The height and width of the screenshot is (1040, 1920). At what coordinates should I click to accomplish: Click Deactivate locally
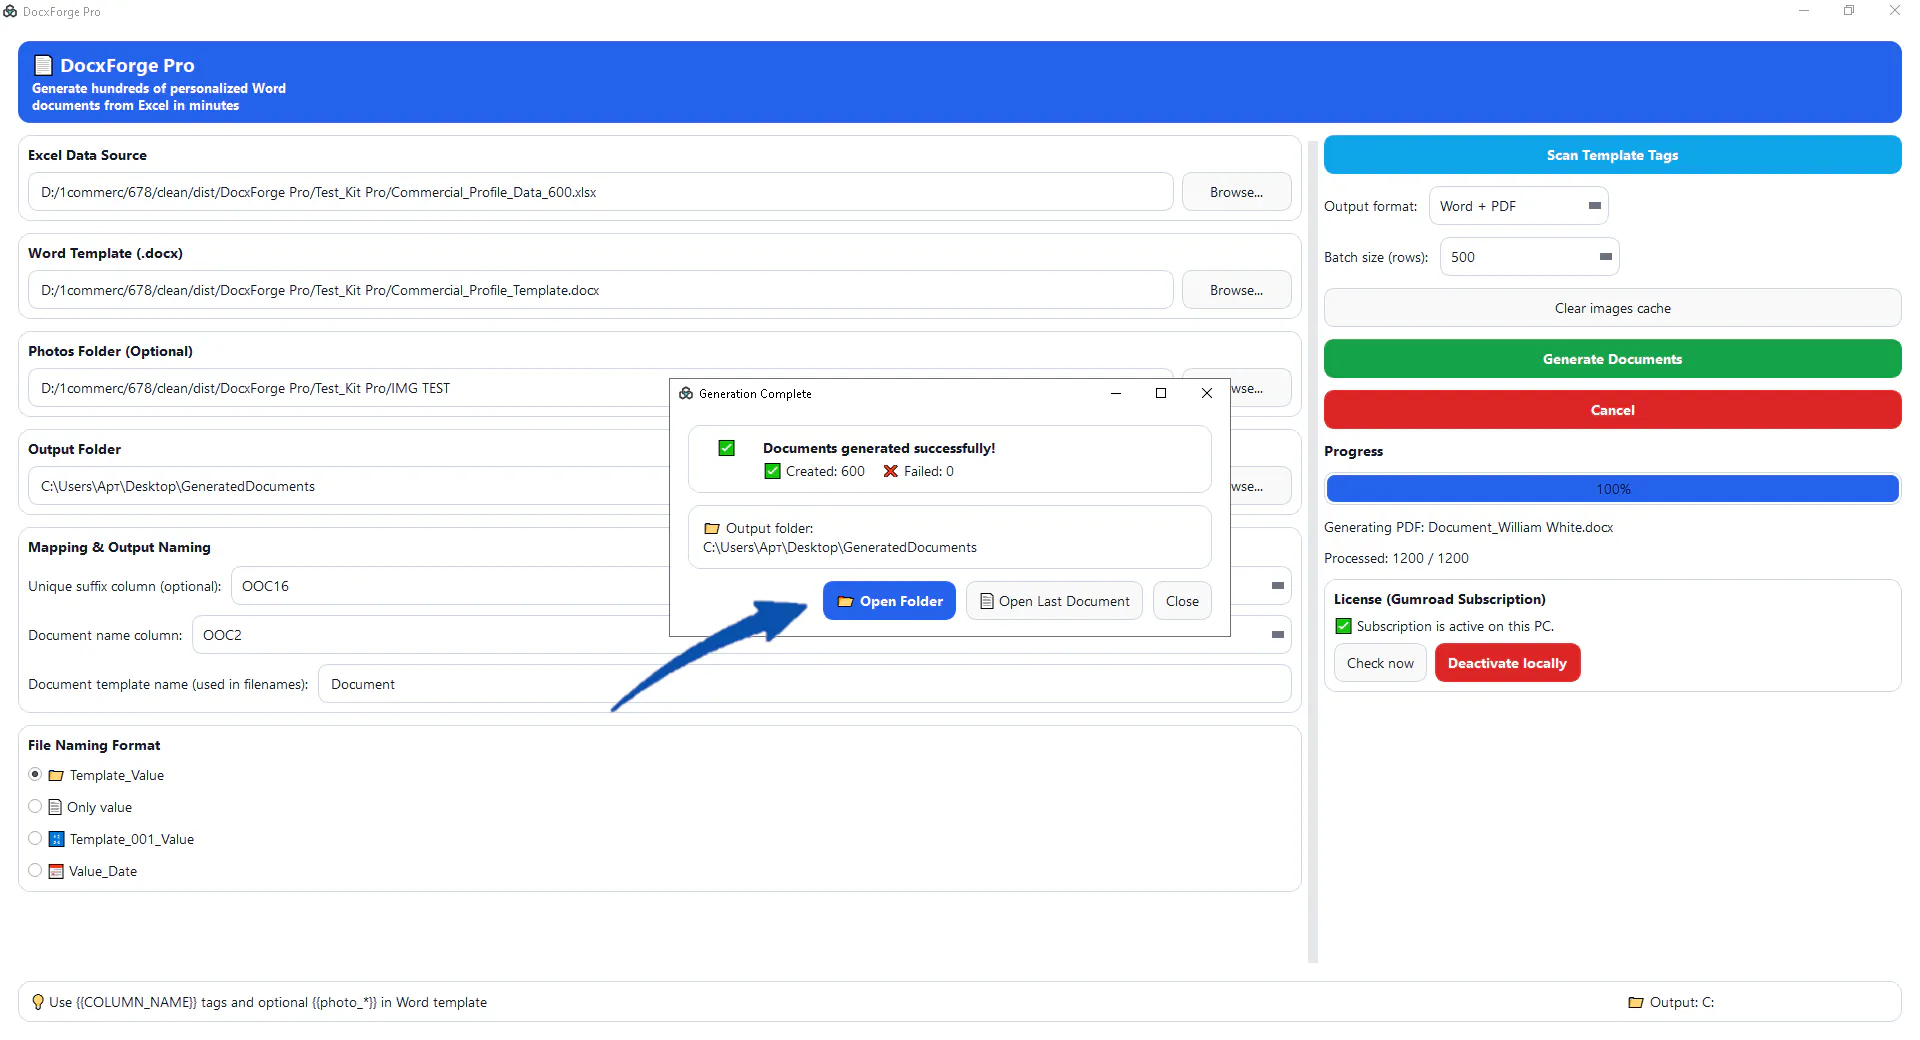1507,663
